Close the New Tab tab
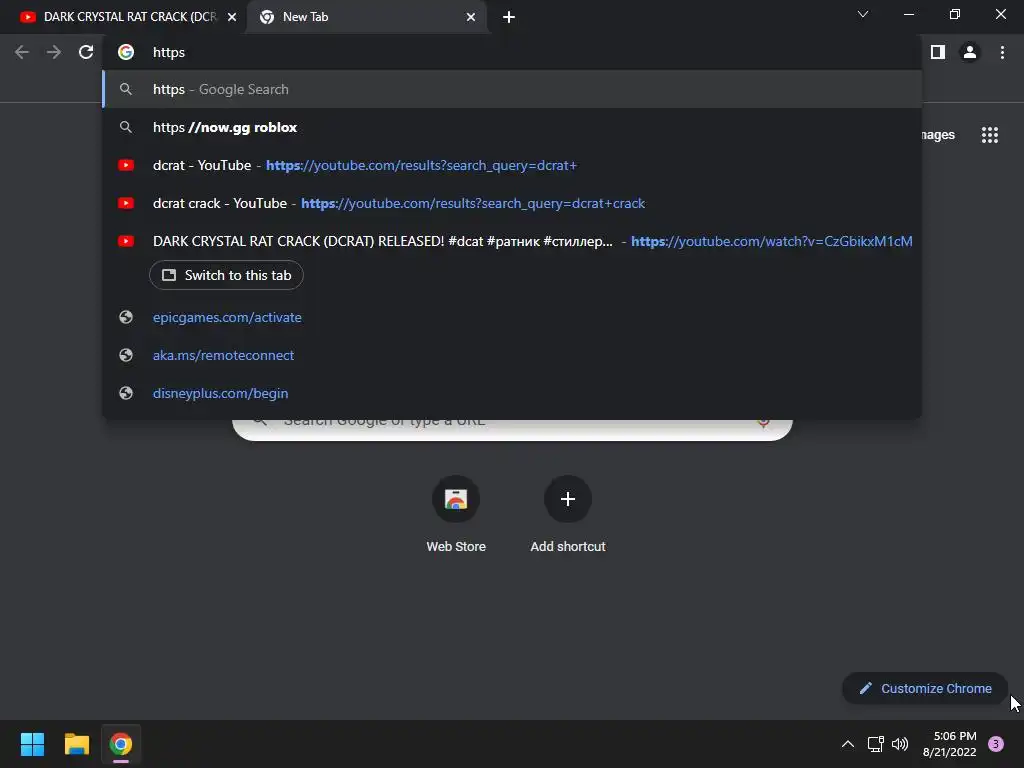 (x=471, y=17)
